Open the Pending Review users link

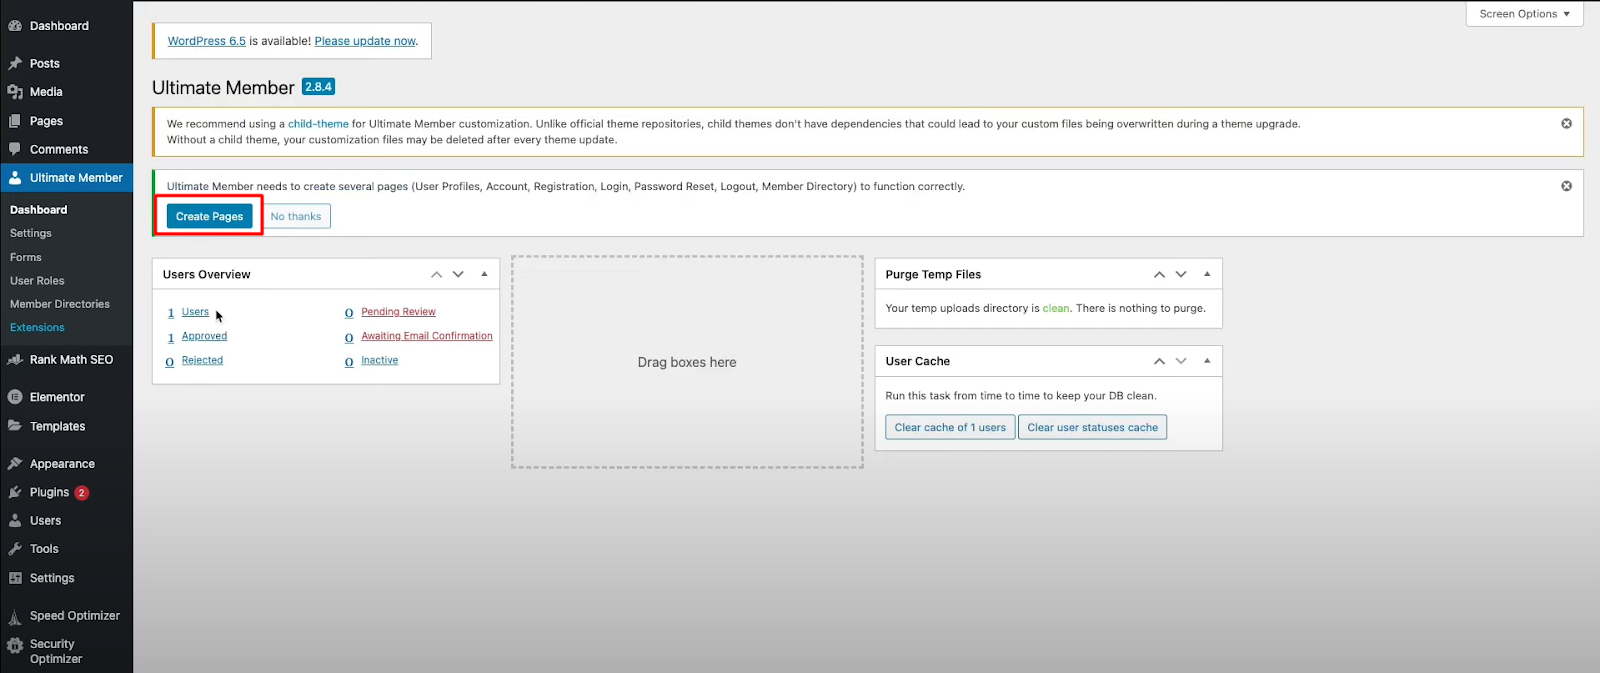click(x=398, y=312)
